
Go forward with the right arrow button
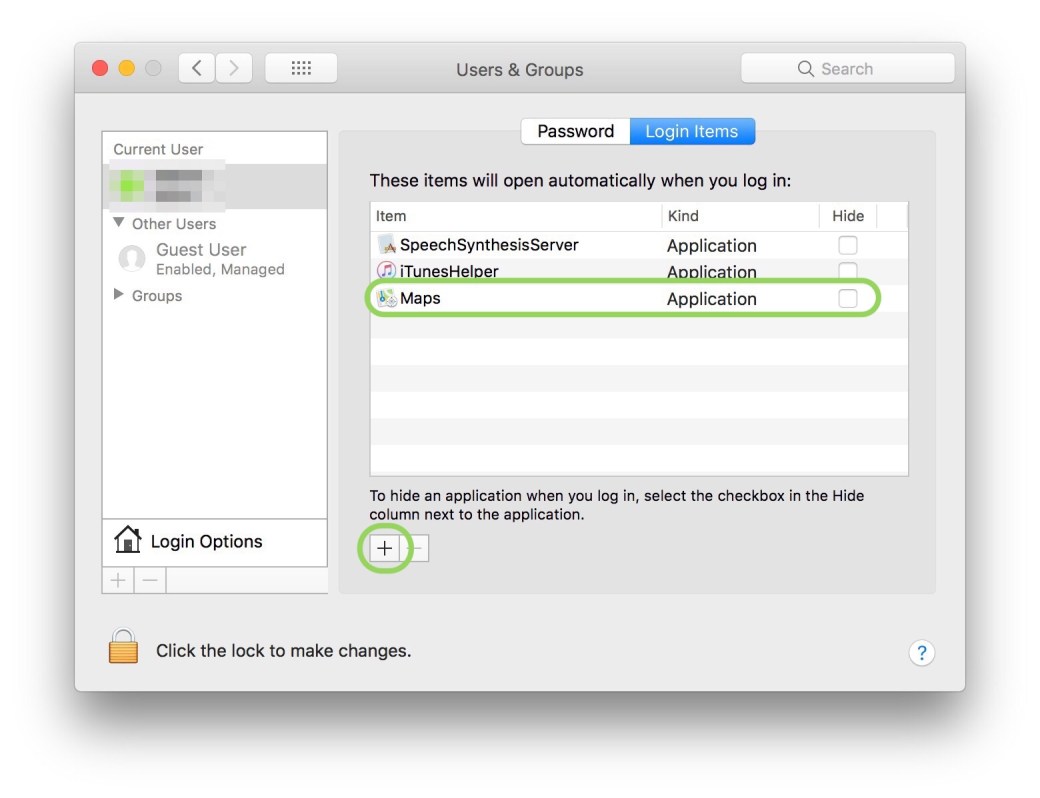click(234, 69)
